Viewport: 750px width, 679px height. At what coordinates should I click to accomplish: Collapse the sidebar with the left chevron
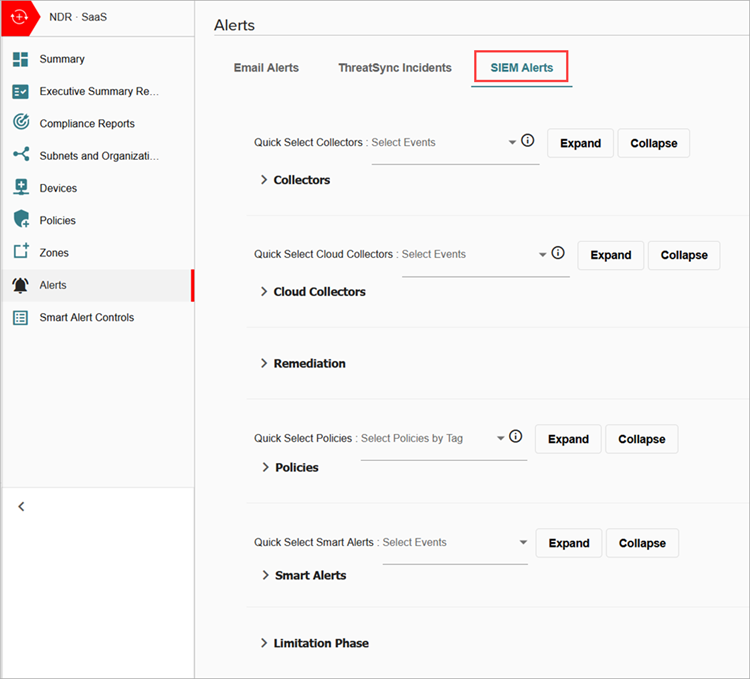coord(21,506)
